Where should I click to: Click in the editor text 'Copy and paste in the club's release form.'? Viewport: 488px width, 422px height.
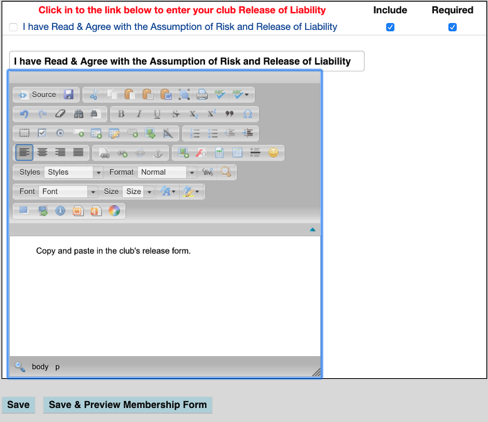point(113,251)
